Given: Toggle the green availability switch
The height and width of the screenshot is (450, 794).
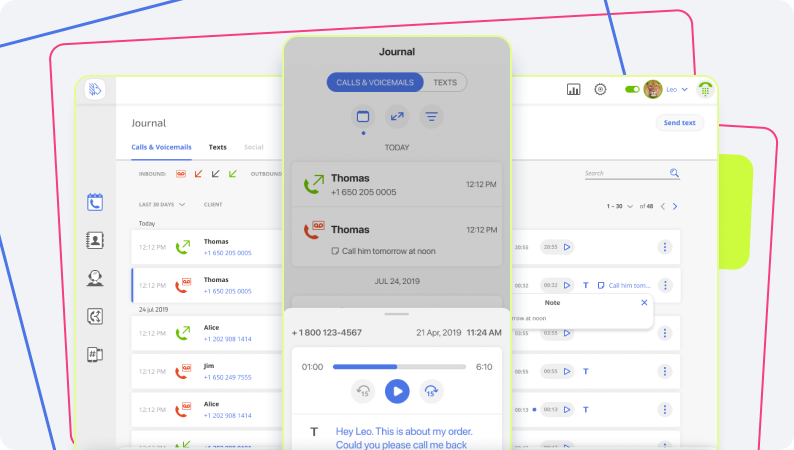Looking at the screenshot, I should (632, 89).
